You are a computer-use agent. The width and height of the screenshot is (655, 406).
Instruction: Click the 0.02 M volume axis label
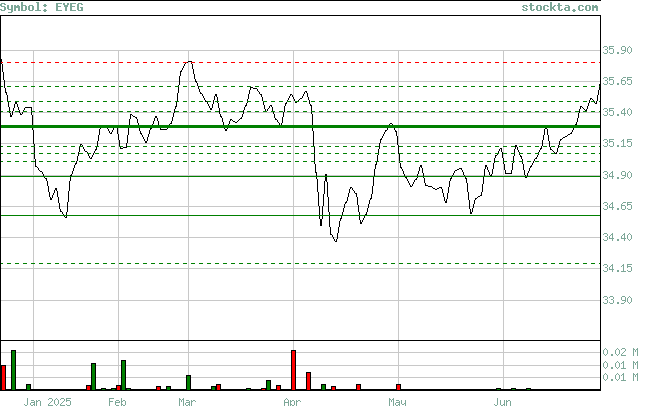pos(620,352)
